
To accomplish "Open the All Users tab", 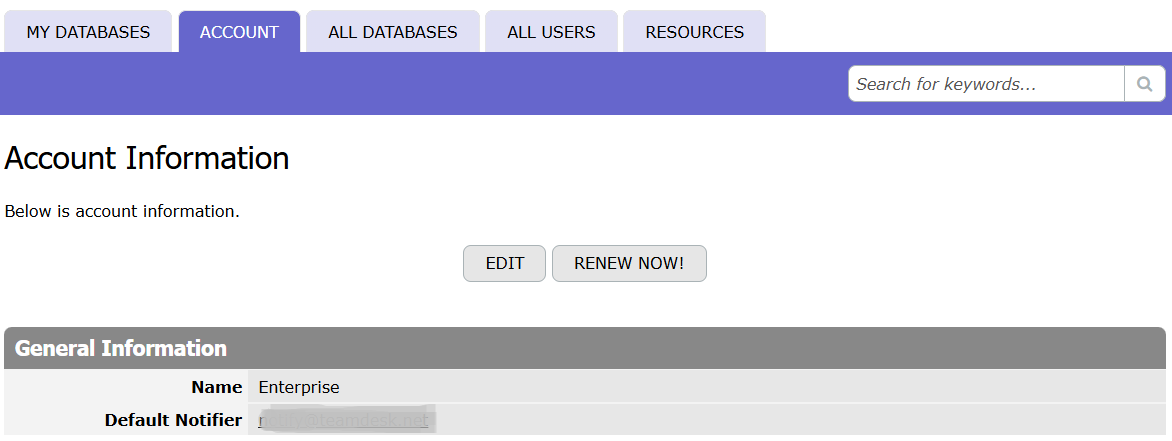I will (552, 32).
